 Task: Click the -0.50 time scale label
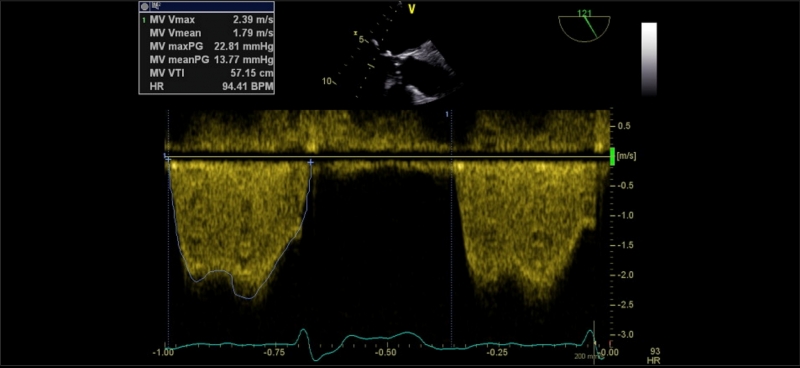click(x=386, y=353)
